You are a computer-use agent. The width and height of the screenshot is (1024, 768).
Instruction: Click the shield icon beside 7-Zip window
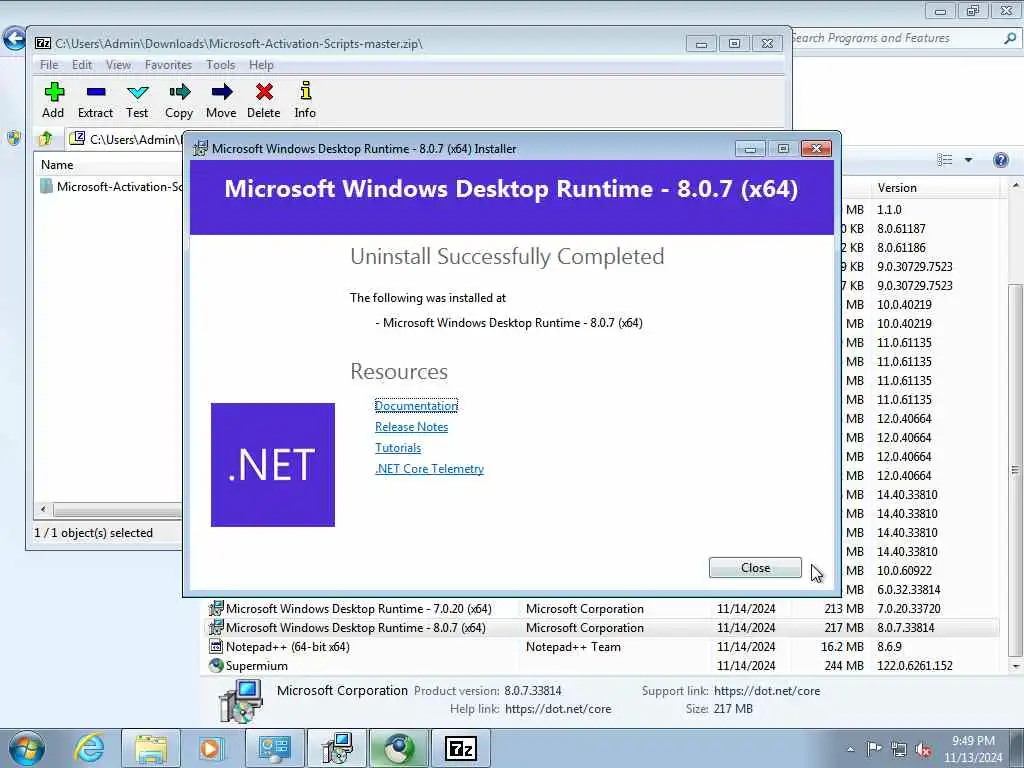tap(14, 138)
